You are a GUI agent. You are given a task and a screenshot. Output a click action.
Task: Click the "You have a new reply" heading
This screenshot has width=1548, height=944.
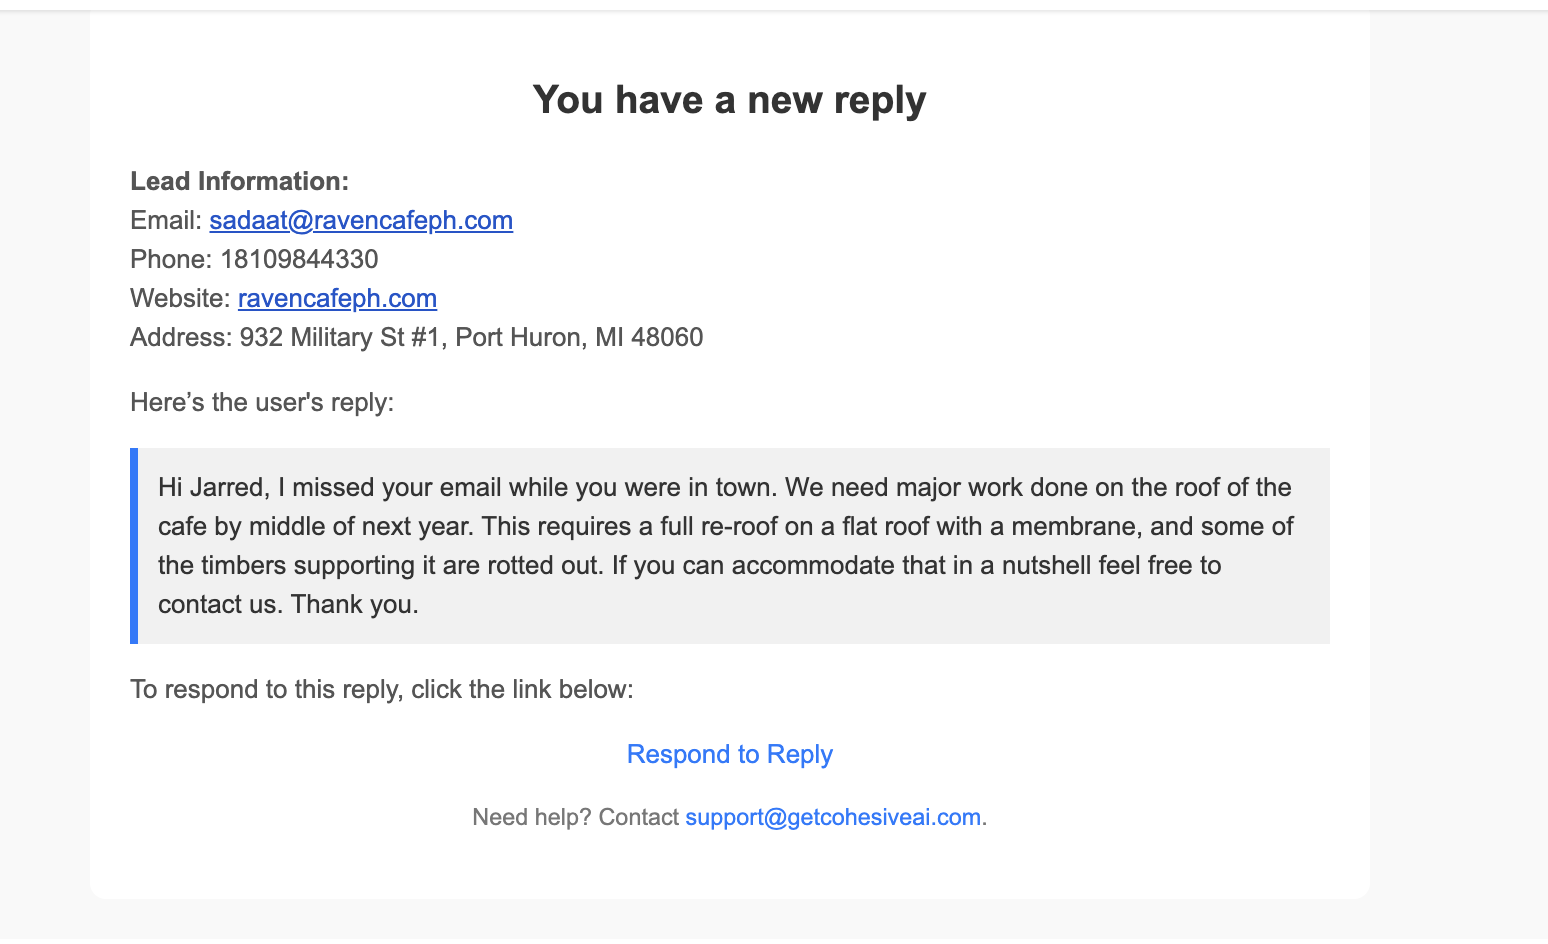click(x=729, y=100)
